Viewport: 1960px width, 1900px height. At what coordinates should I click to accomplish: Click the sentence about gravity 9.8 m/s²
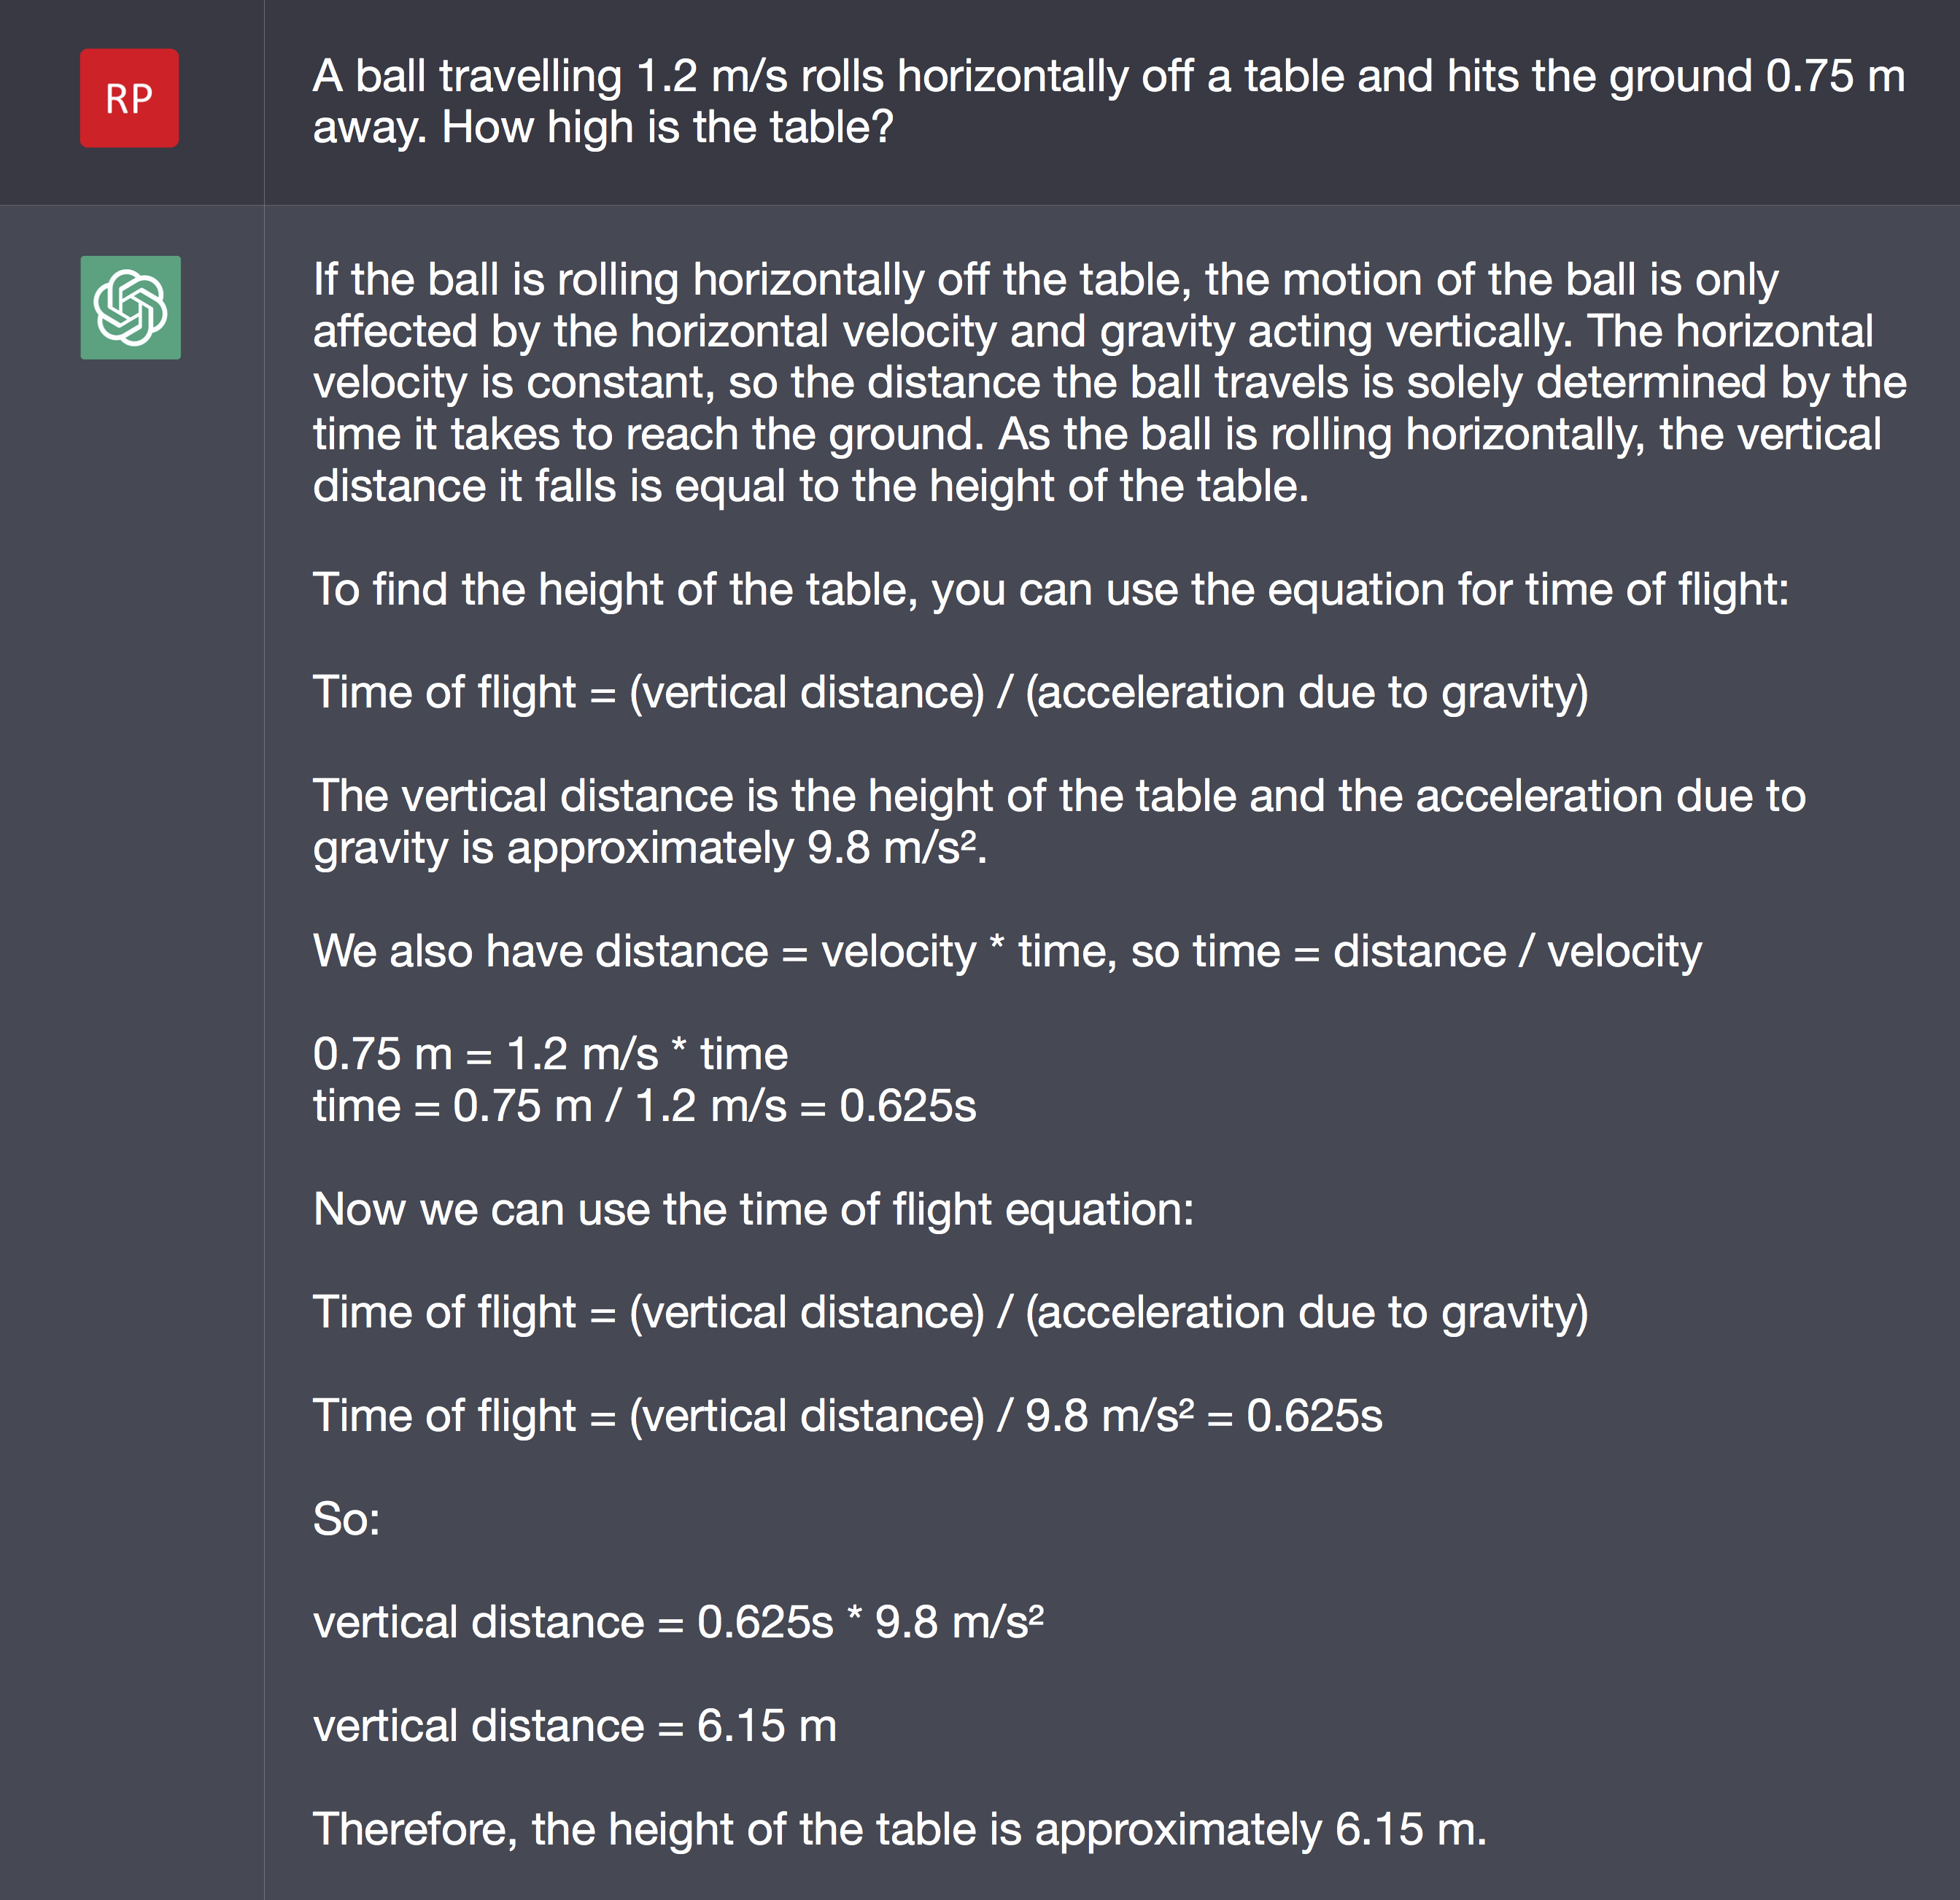coord(1059,821)
